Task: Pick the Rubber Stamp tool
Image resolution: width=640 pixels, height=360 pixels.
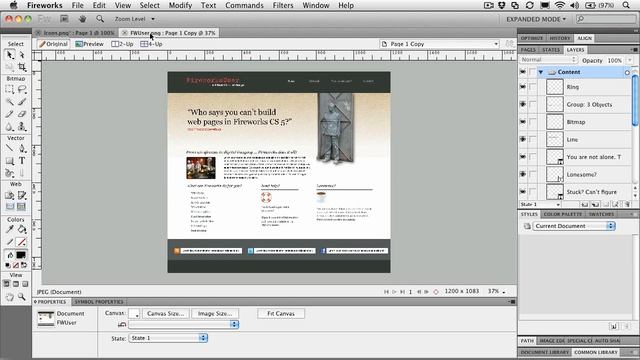Action: [22, 127]
